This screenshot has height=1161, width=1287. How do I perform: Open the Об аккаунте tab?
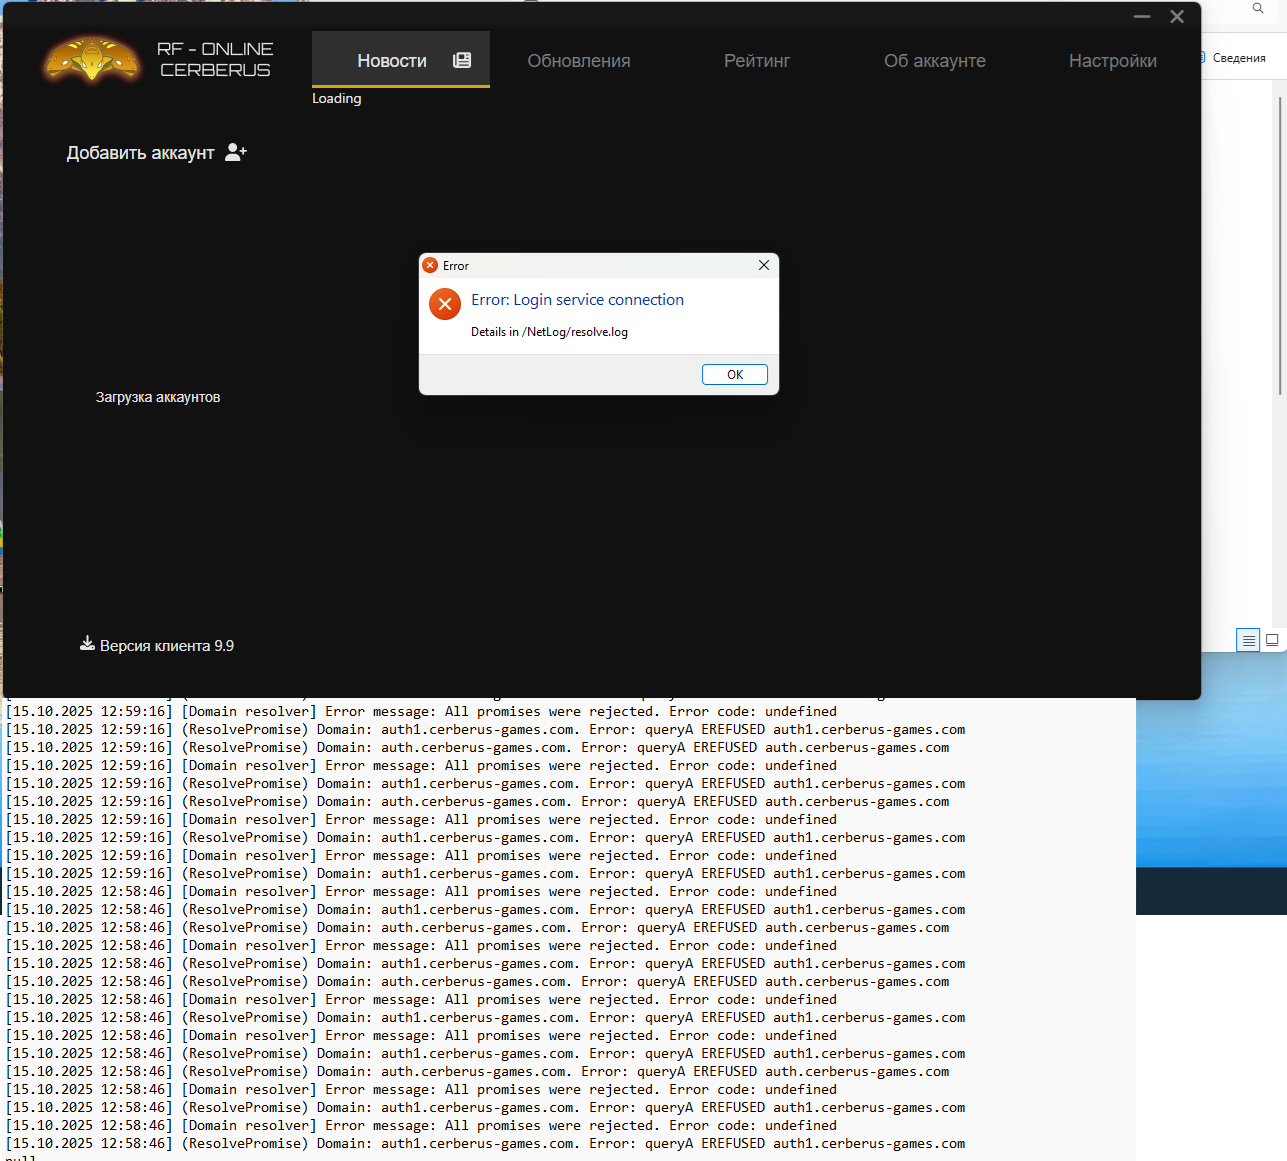(934, 61)
